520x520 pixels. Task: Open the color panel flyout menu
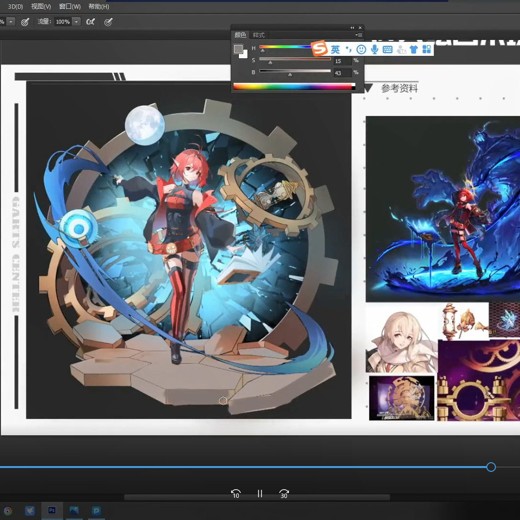pyautogui.click(x=358, y=35)
